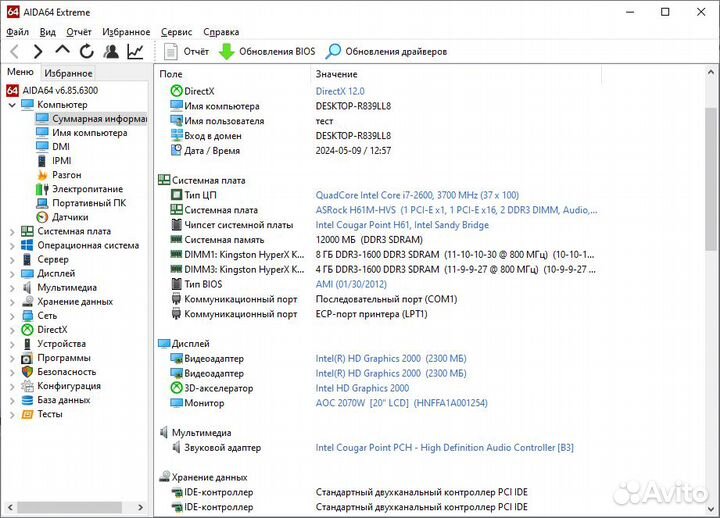
Task: Click Обновления BIOS green arrow button
Action: pos(267,51)
